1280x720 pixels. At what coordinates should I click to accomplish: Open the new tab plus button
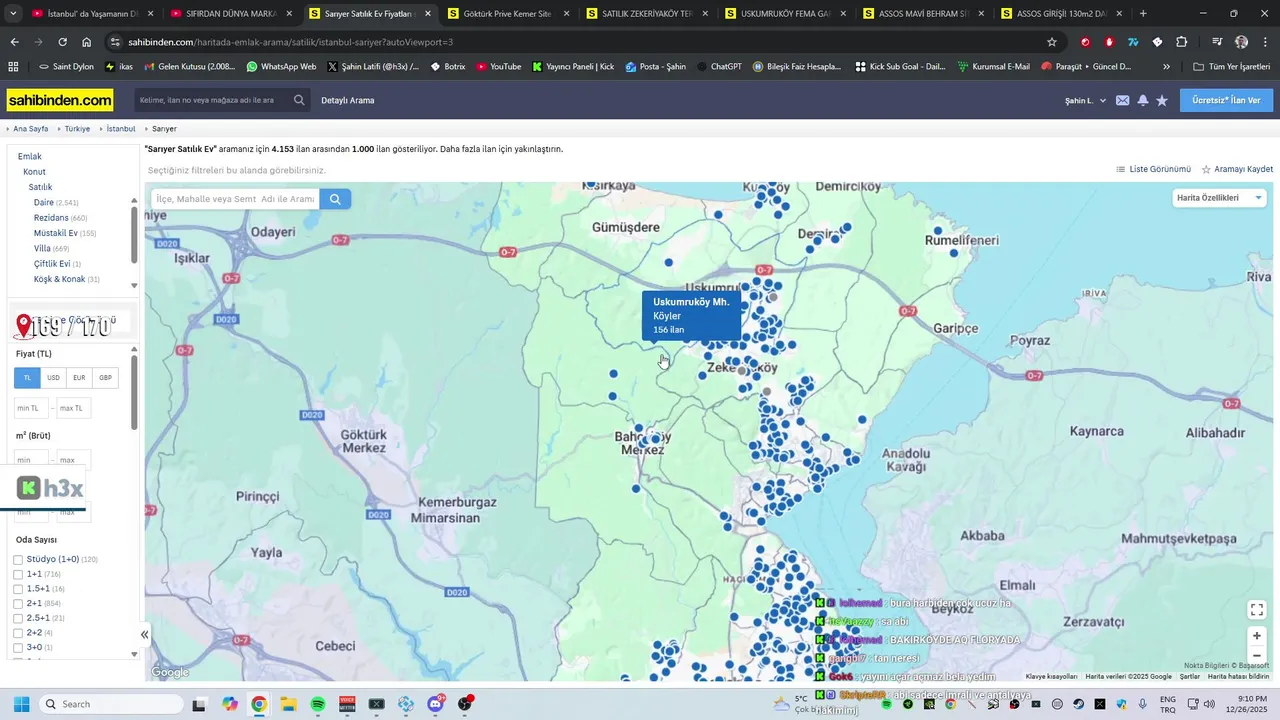pos(1143,13)
